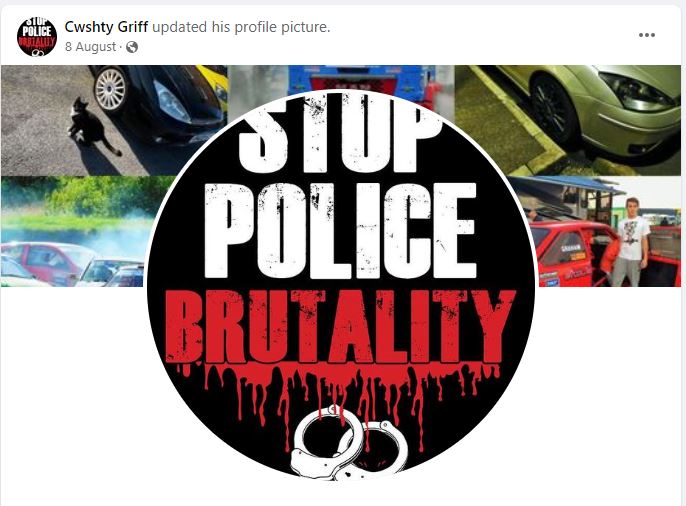Viewport: 686px width, 506px height.
Task: Click the "updated his profile picture" text
Action: pyautogui.click(x=241, y=27)
